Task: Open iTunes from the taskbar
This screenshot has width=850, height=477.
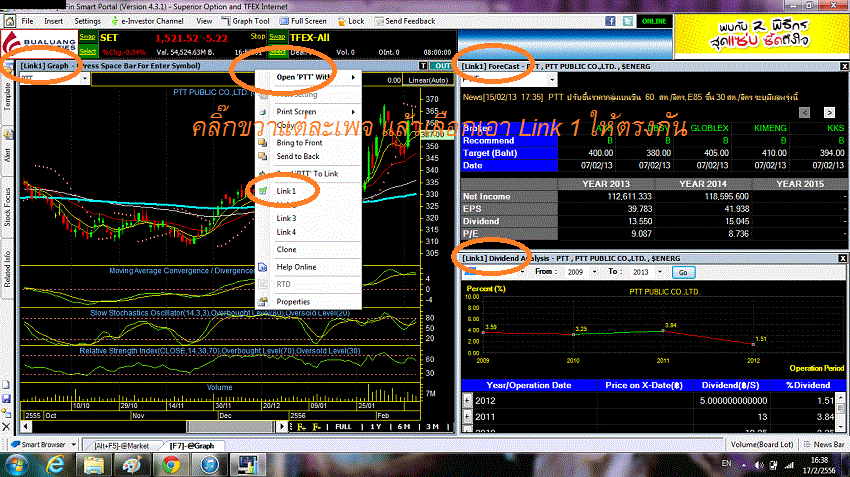Action: coord(209,465)
